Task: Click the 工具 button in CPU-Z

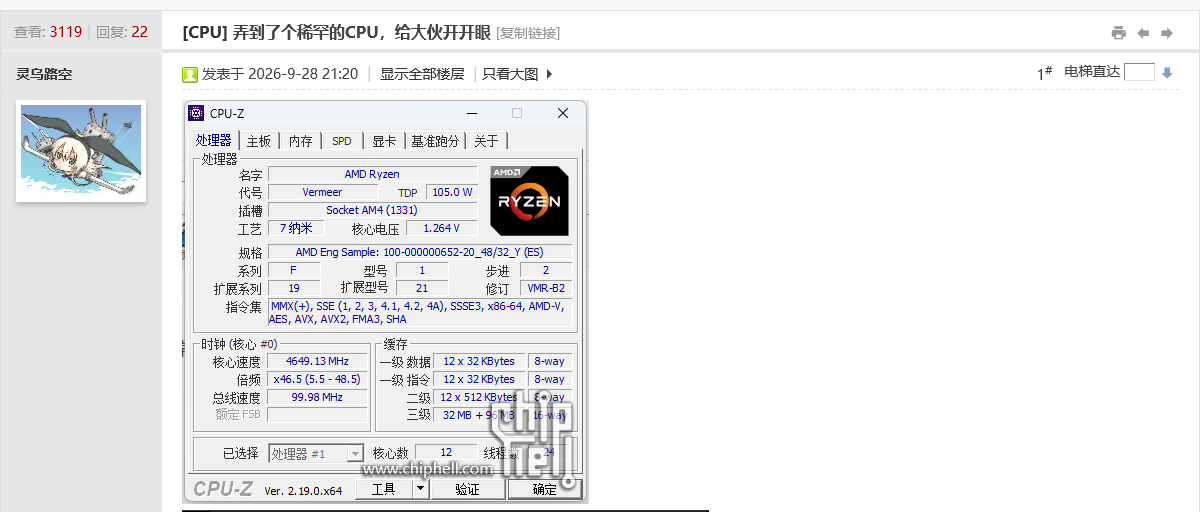Action: 384,489
